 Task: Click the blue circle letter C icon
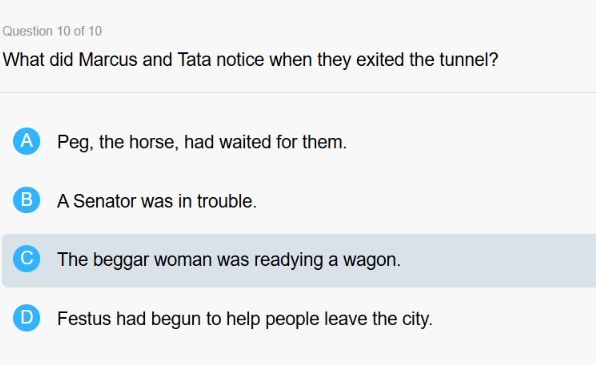(x=27, y=259)
